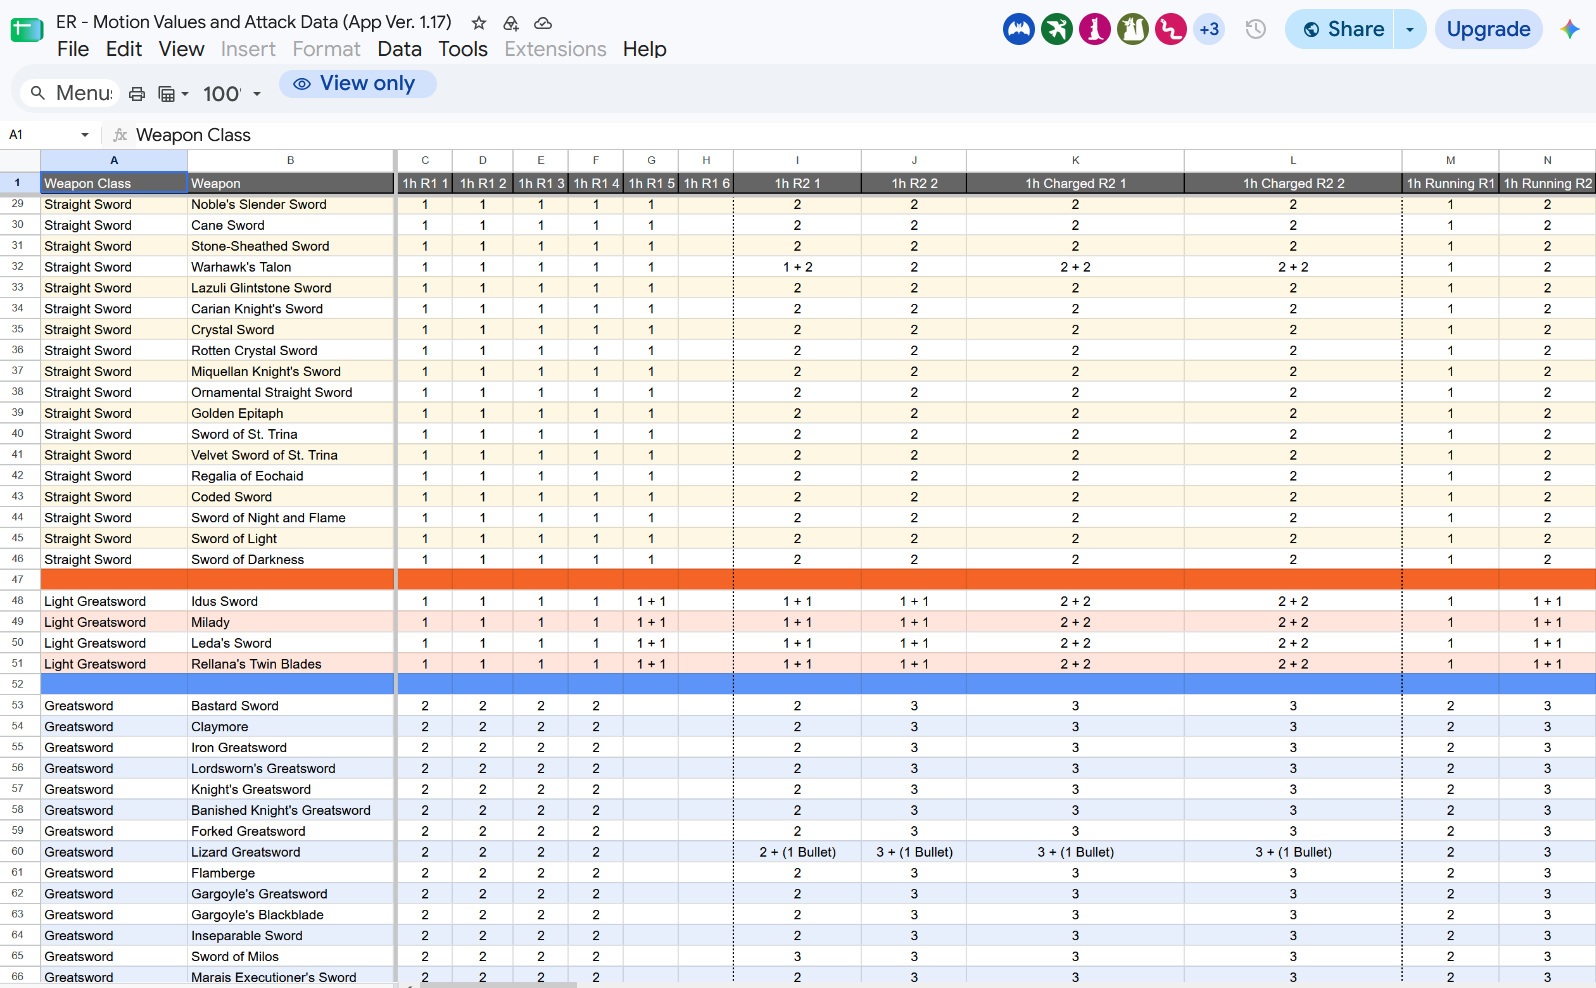The height and width of the screenshot is (988, 1596).
Task: Open the Tools menu
Action: 463,49
